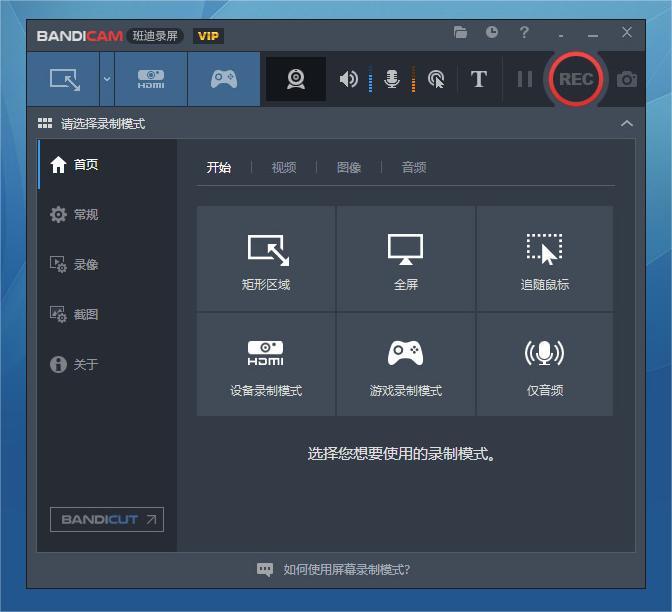Minimize to tray with small dash button
This screenshot has height=612, width=672.
[561, 36]
